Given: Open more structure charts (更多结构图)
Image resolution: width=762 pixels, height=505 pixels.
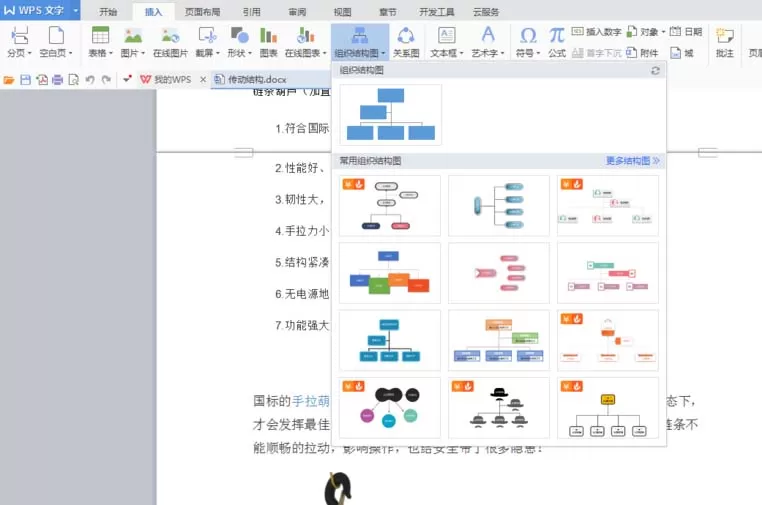Looking at the screenshot, I should [x=632, y=160].
